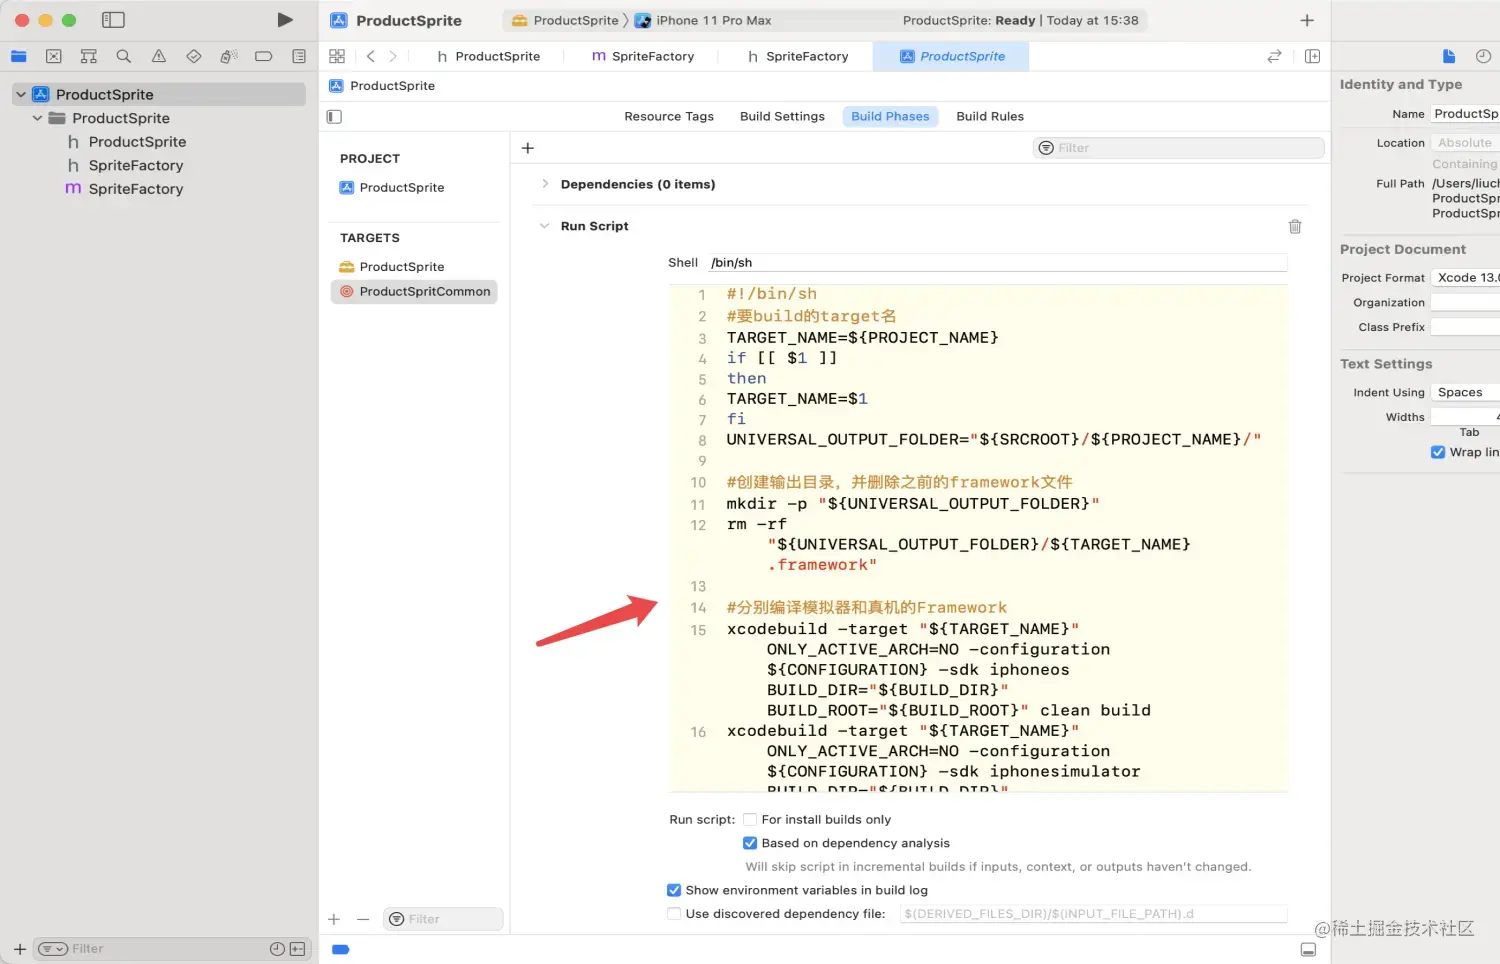This screenshot has height=964, width=1500.
Task: Click the discovered dependency file path field
Action: (1093, 913)
